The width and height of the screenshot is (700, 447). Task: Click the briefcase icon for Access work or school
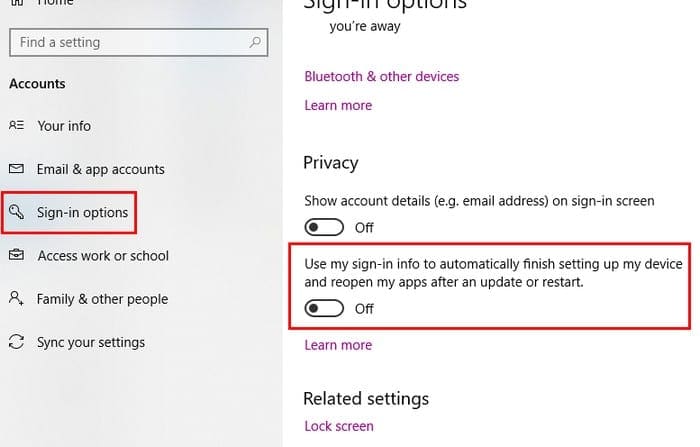17,255
